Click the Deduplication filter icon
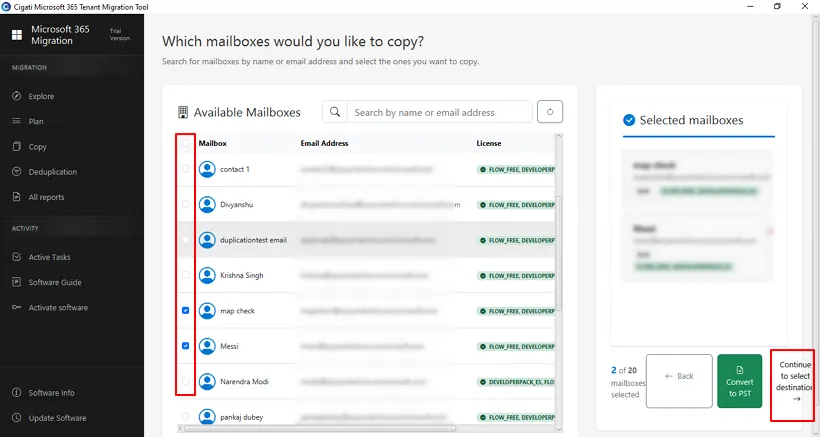The image size is (820, 437). (17, 171)
